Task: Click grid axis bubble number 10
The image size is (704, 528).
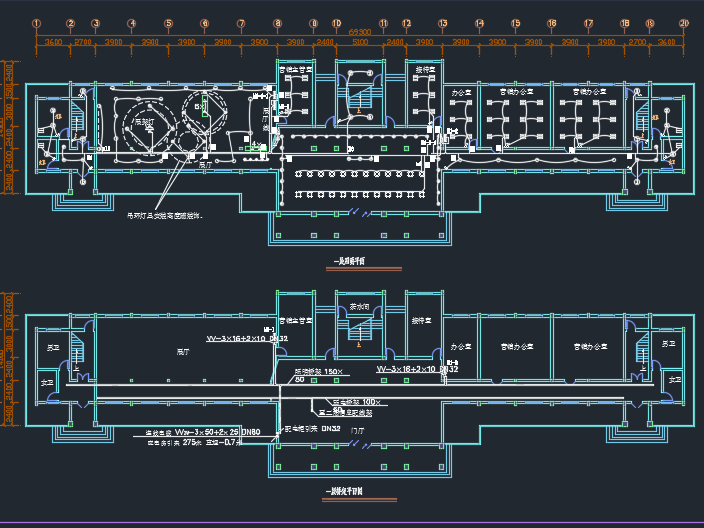Action: point(337,23)
